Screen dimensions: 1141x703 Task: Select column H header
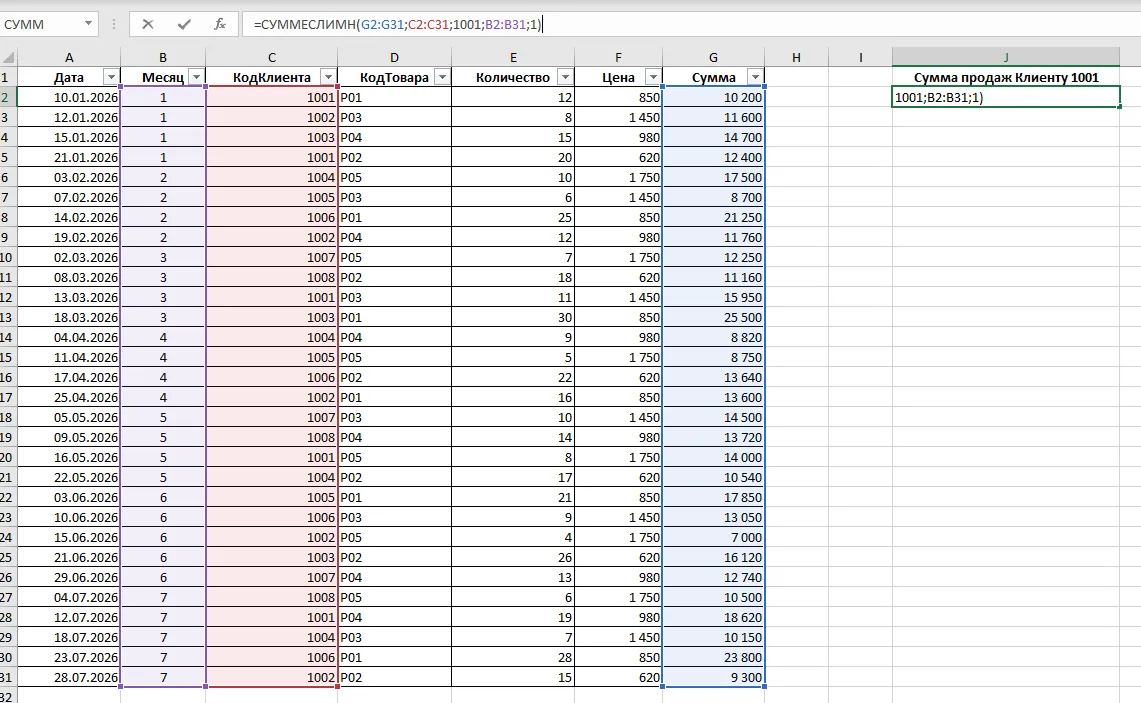point(796,57)
